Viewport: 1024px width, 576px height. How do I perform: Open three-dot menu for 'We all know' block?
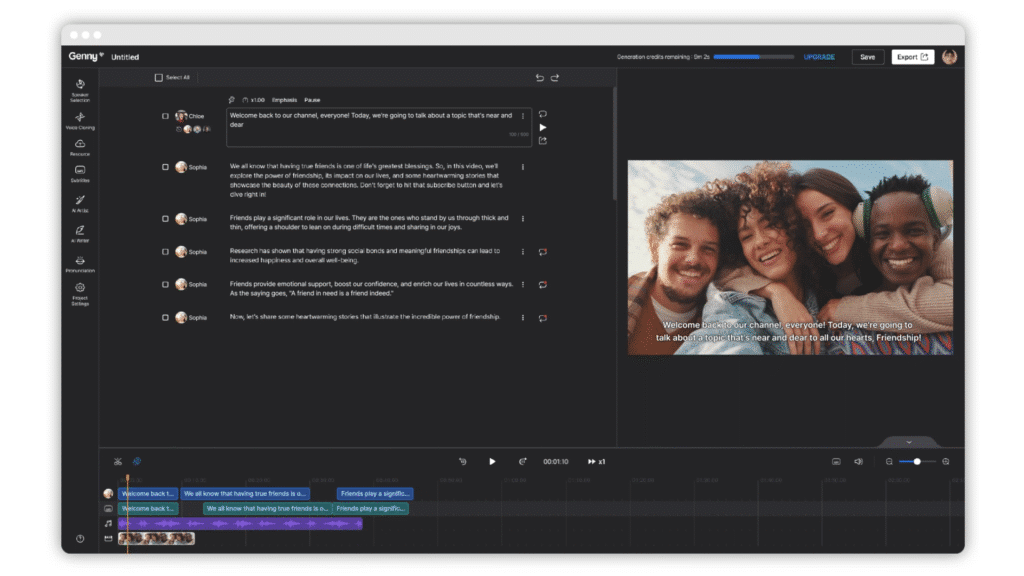(523, 167)
